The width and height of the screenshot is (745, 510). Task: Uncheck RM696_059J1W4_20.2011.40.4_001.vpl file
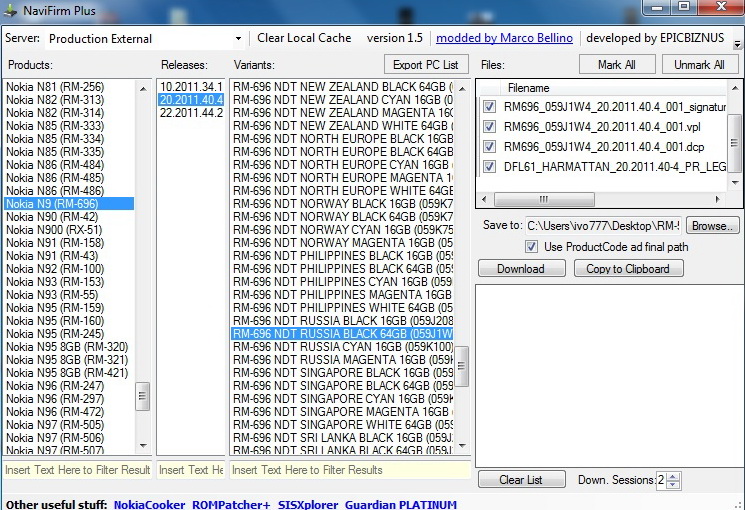click(489, 127)
